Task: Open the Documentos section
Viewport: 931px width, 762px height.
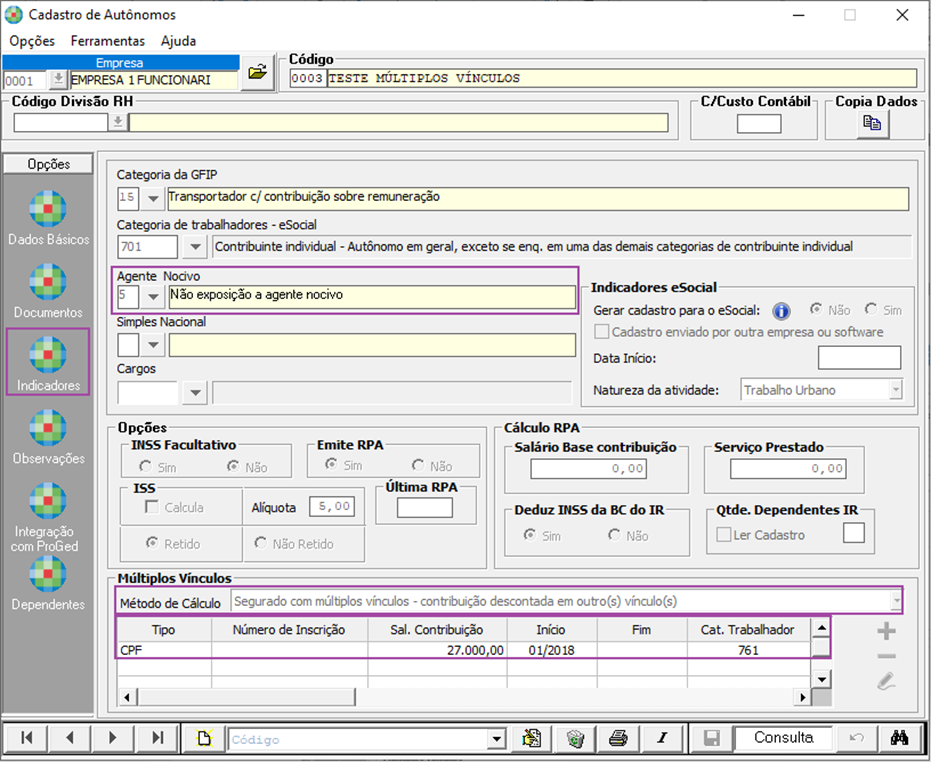Action: click(48, 291)
